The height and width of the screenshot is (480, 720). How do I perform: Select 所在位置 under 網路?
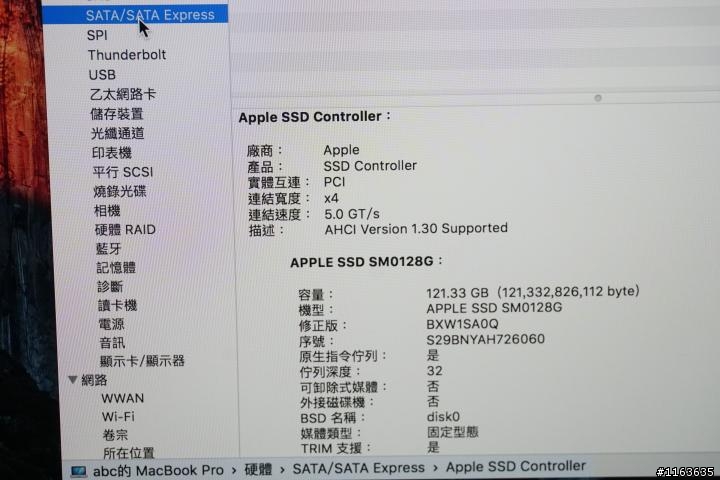click(x=129, y=453)
